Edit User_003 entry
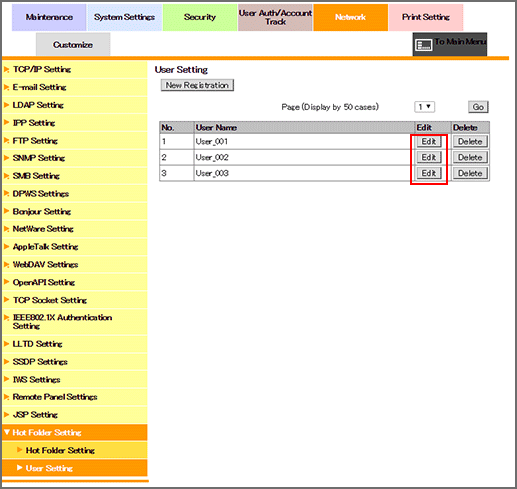517x489 pixels. tap(429, 173)
